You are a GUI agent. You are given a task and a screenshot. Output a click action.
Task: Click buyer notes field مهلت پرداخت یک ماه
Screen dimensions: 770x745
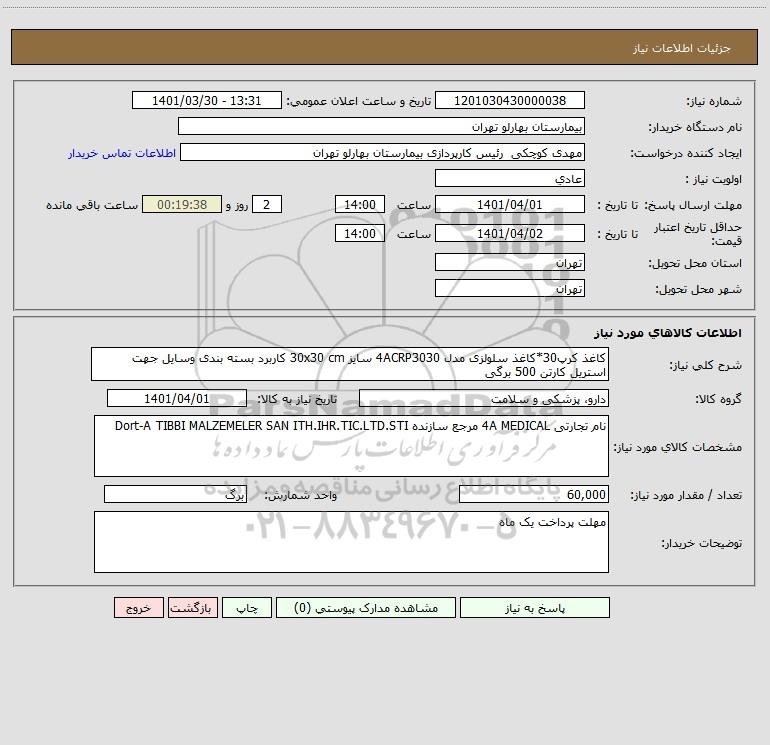pyautogui.click(x=351, y=542)
